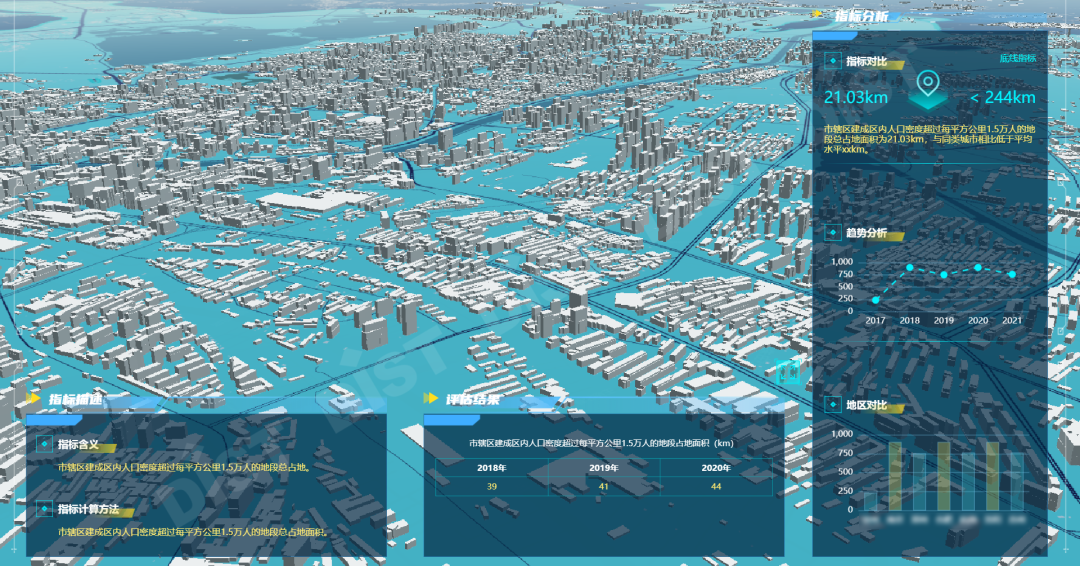Click the first yellow bar in 地区对比
This screenshot has width=1080, height=566.
[895, 478]
